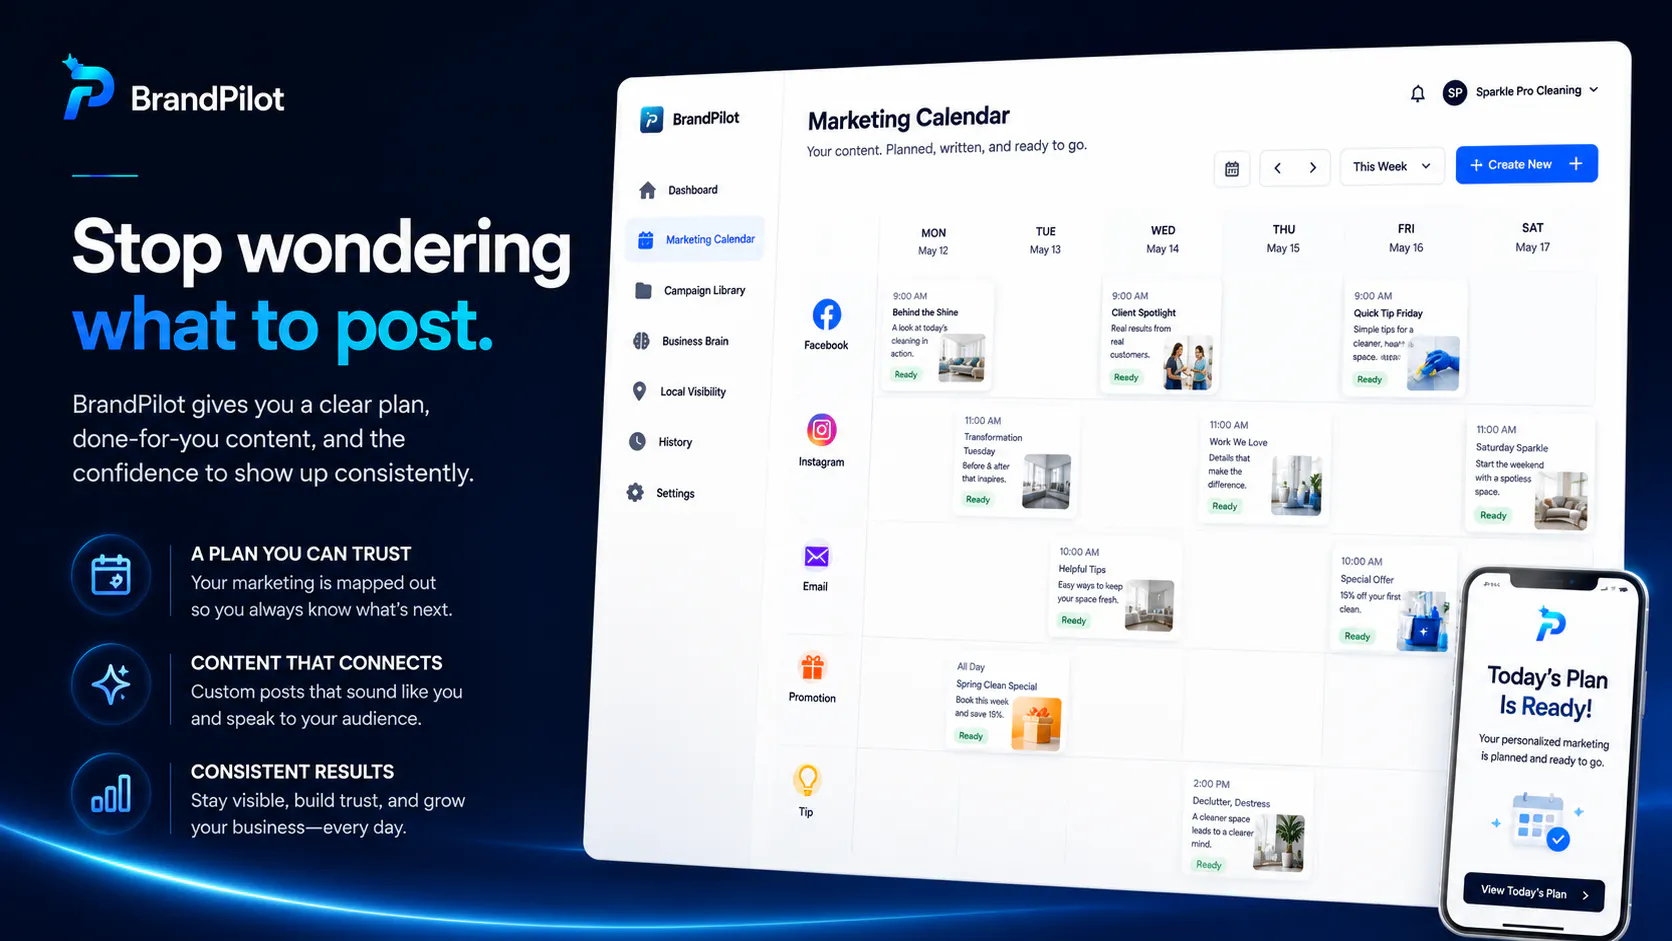The width and height of the screenshot is (1672, 941).
Task: Click the Spring Clean Special gift thumbnail
Action: coord(1036,722)
